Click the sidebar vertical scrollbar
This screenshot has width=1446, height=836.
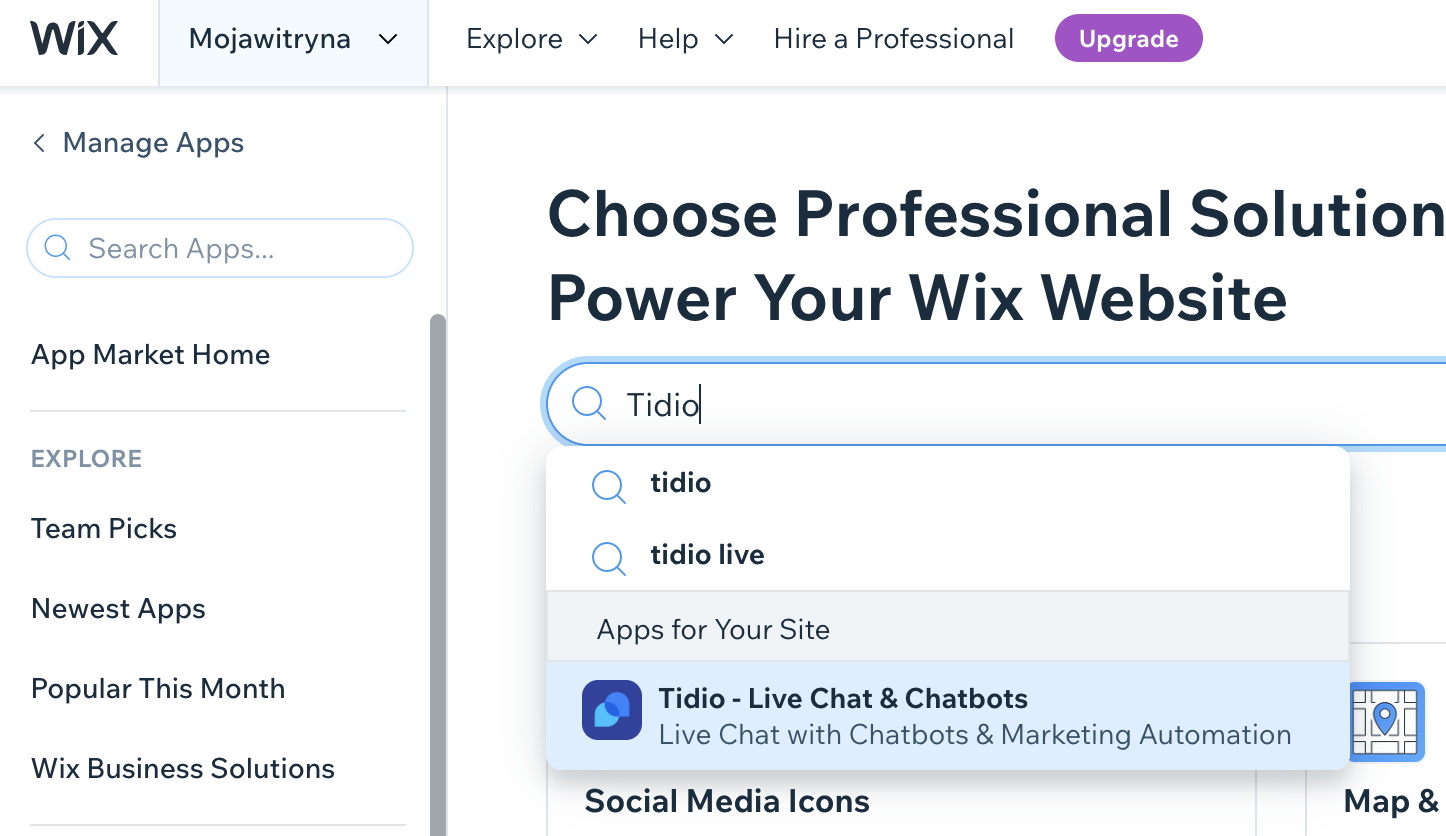click(x=438, y=575)
